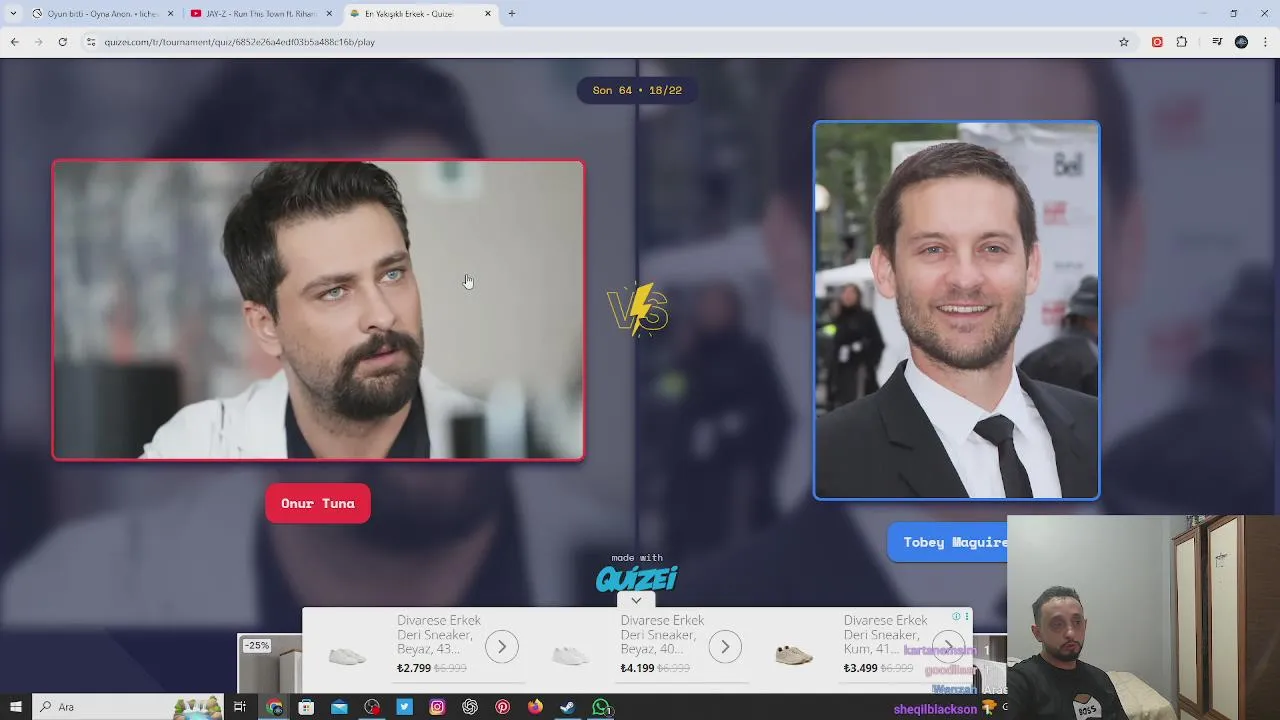Open Microsoft Store from the taskbar
This screenshot has width=1280, height=720.
point(306,707)
